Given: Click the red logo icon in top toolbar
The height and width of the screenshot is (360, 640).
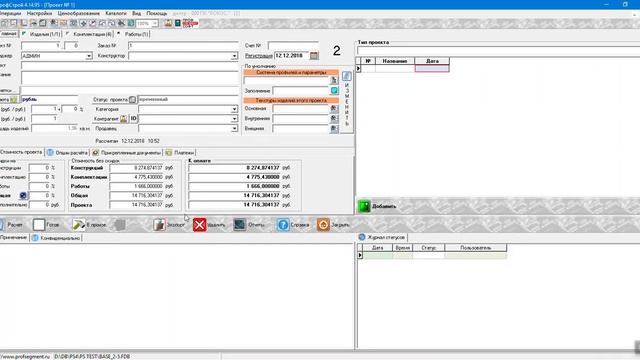Looking at the screenshot, I should pos(190,23).
